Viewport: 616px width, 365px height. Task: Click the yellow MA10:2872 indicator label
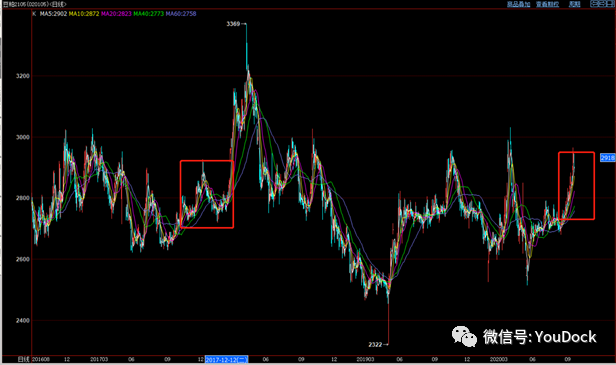pyautogui.click(x=84, y=14)
